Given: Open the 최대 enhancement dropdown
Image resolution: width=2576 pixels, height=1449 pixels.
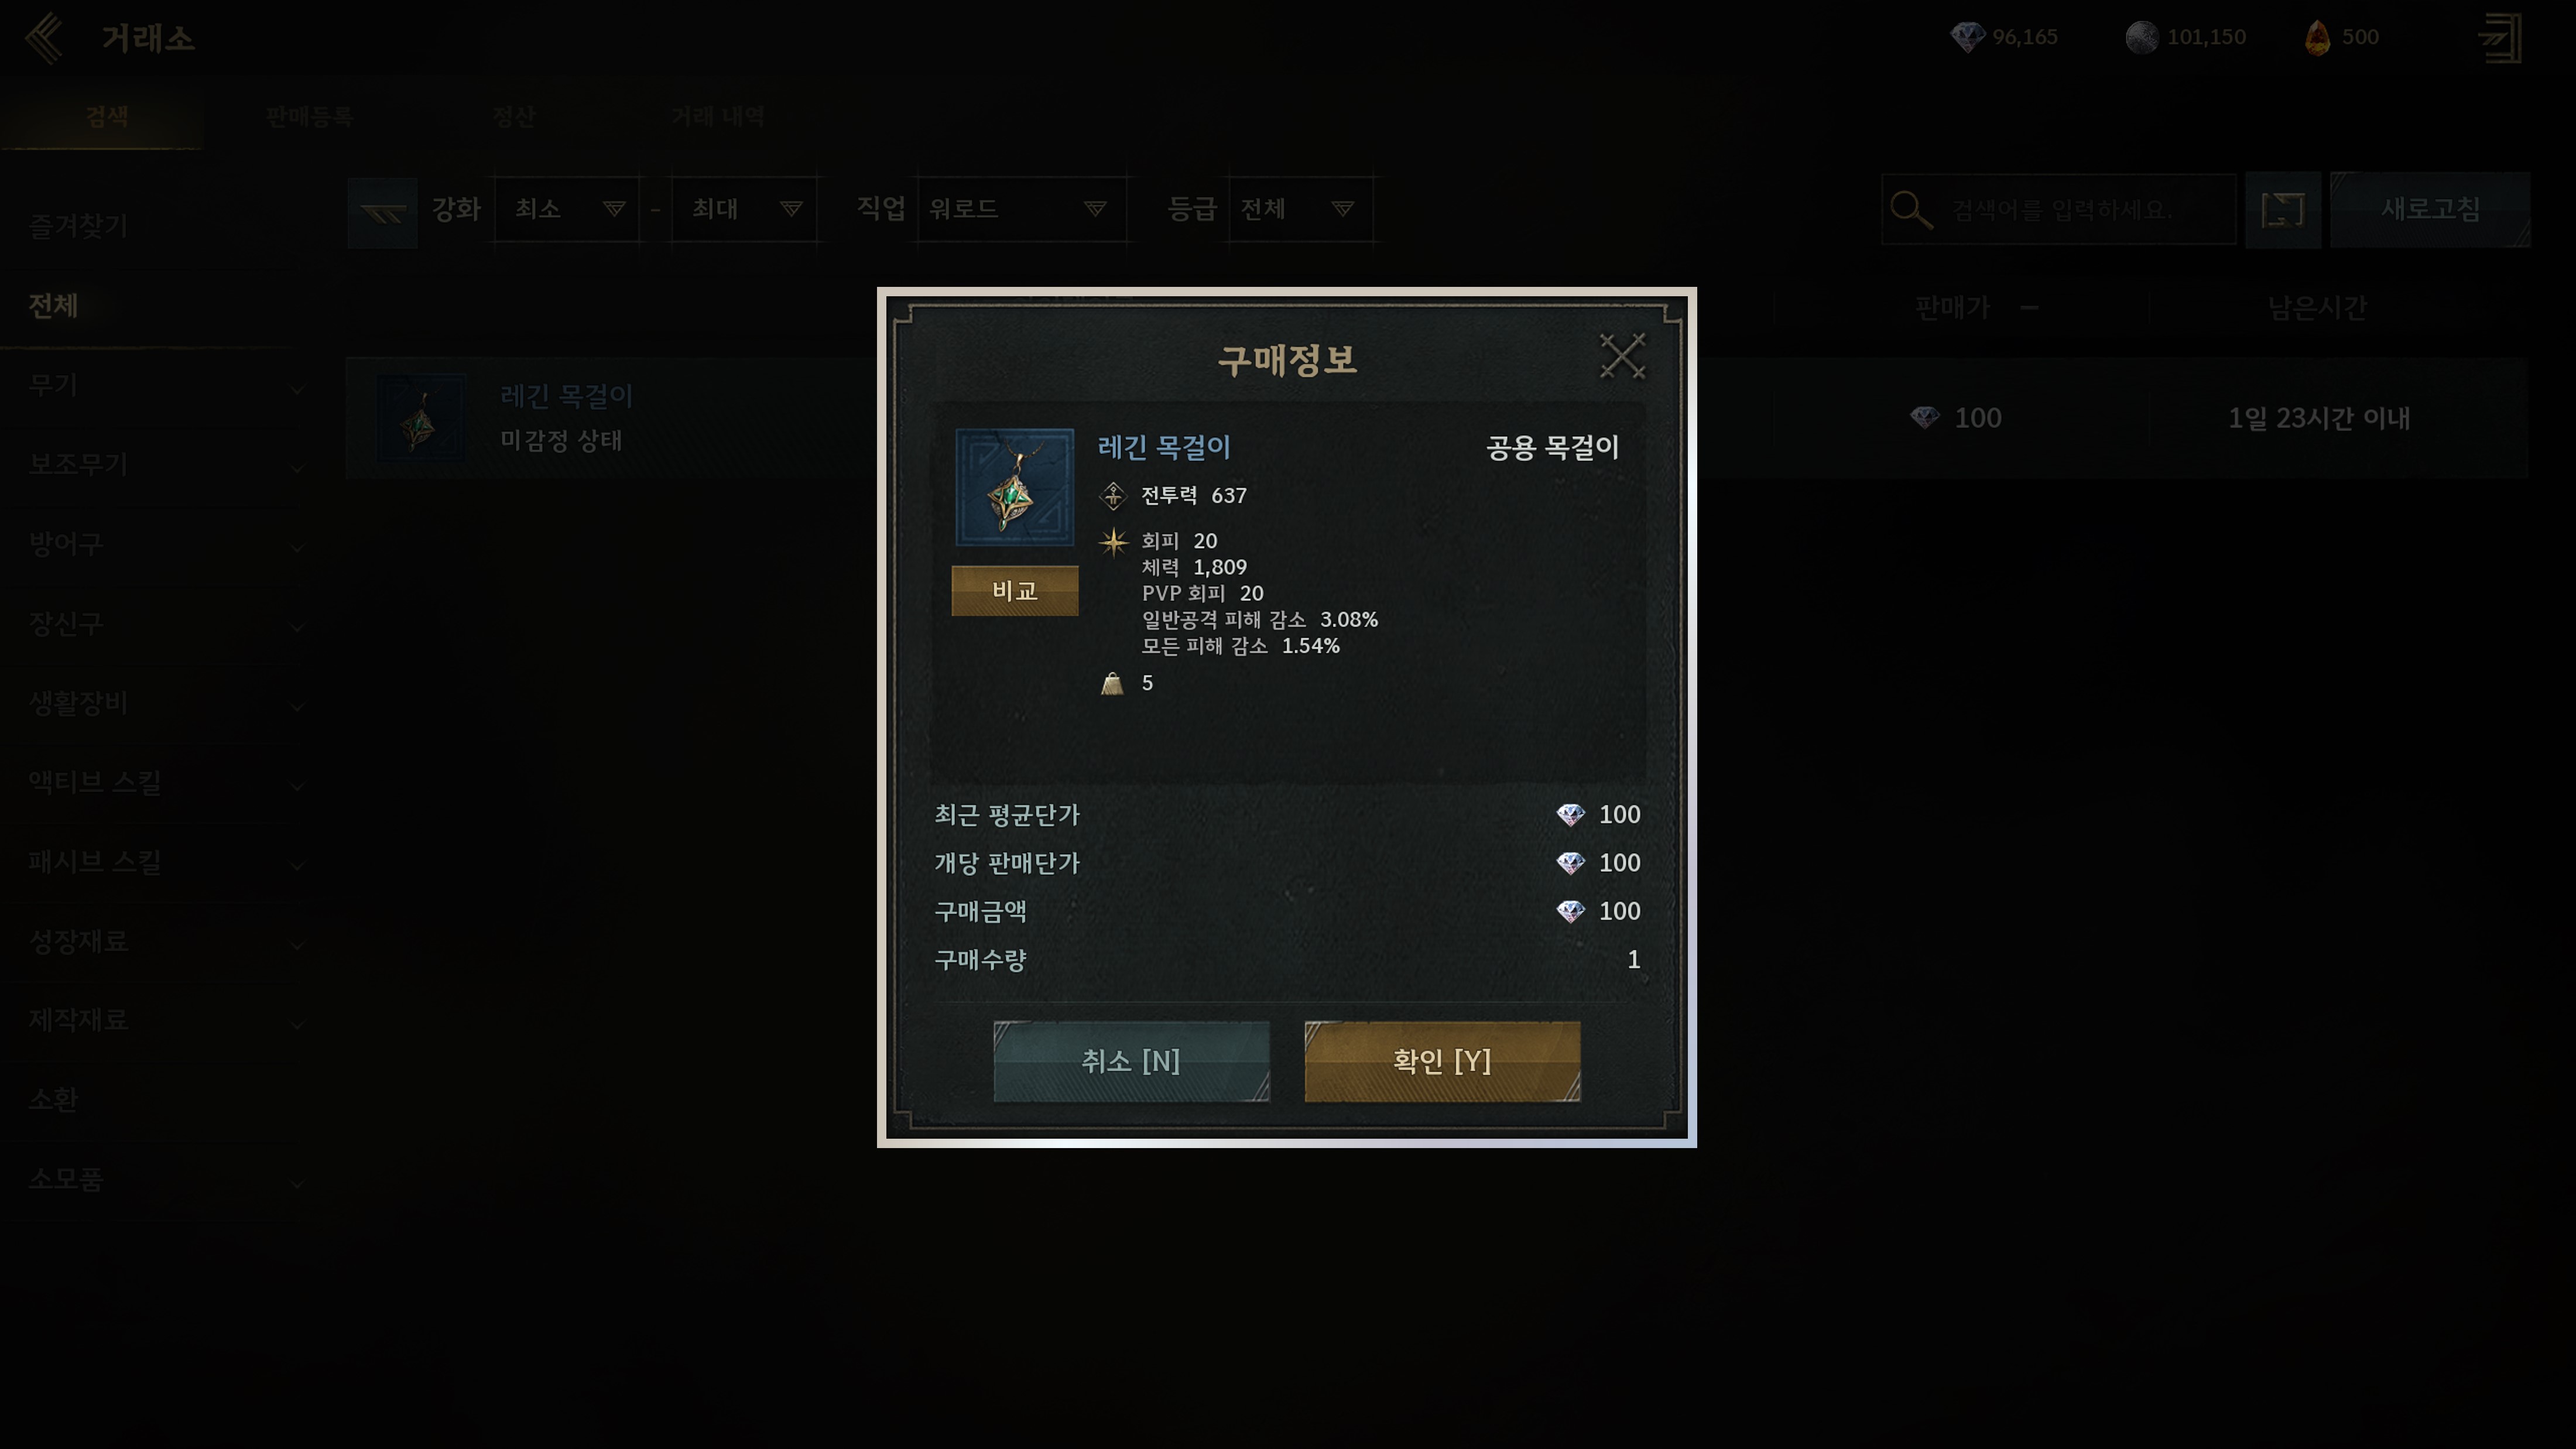Looking at the screenshot, I should point(744,209).
